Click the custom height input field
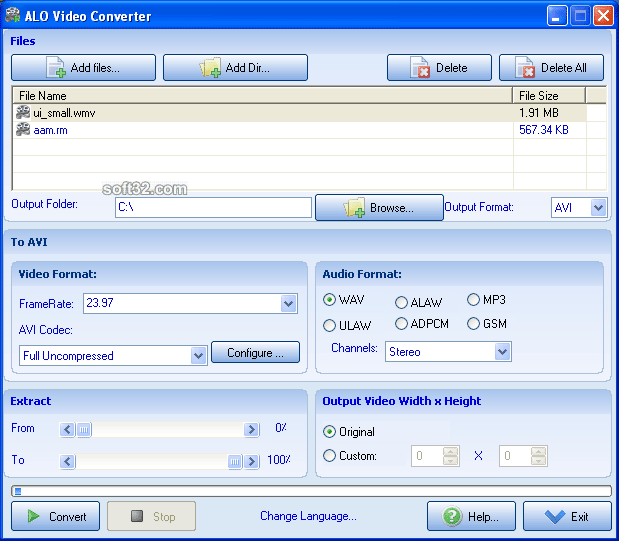The height and width of the screenshot is (541, 619). tap(515, 456)
